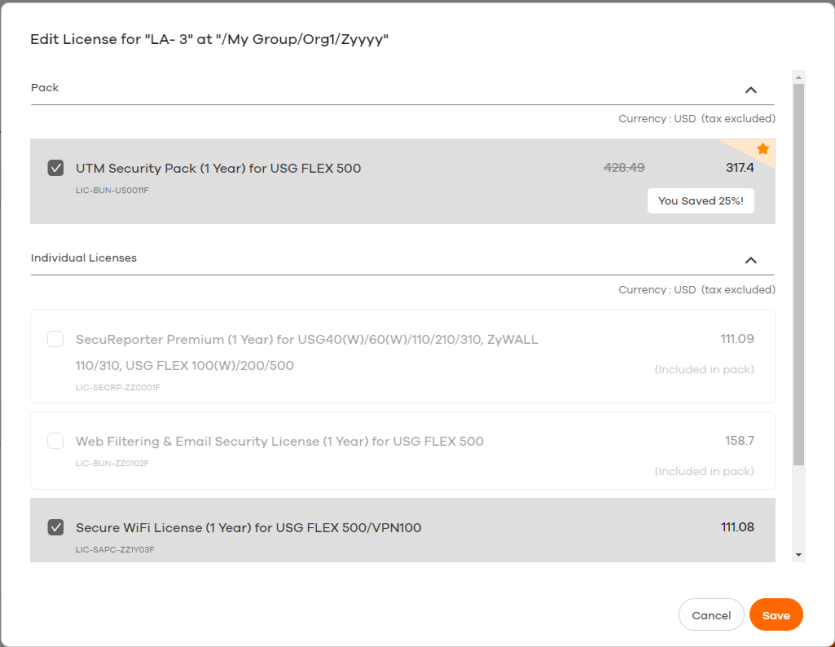The image size is (835, 647).
Task: Click the scrollbar down arrow
Action: 798,555
